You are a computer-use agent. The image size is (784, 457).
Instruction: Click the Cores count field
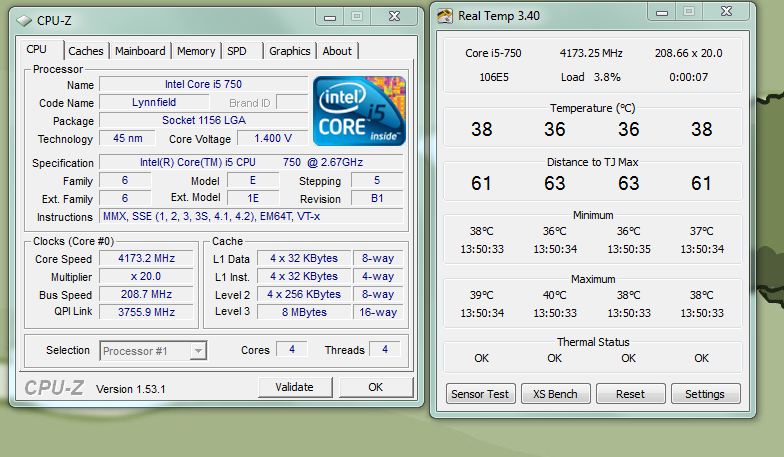click(x=292, y=349)
